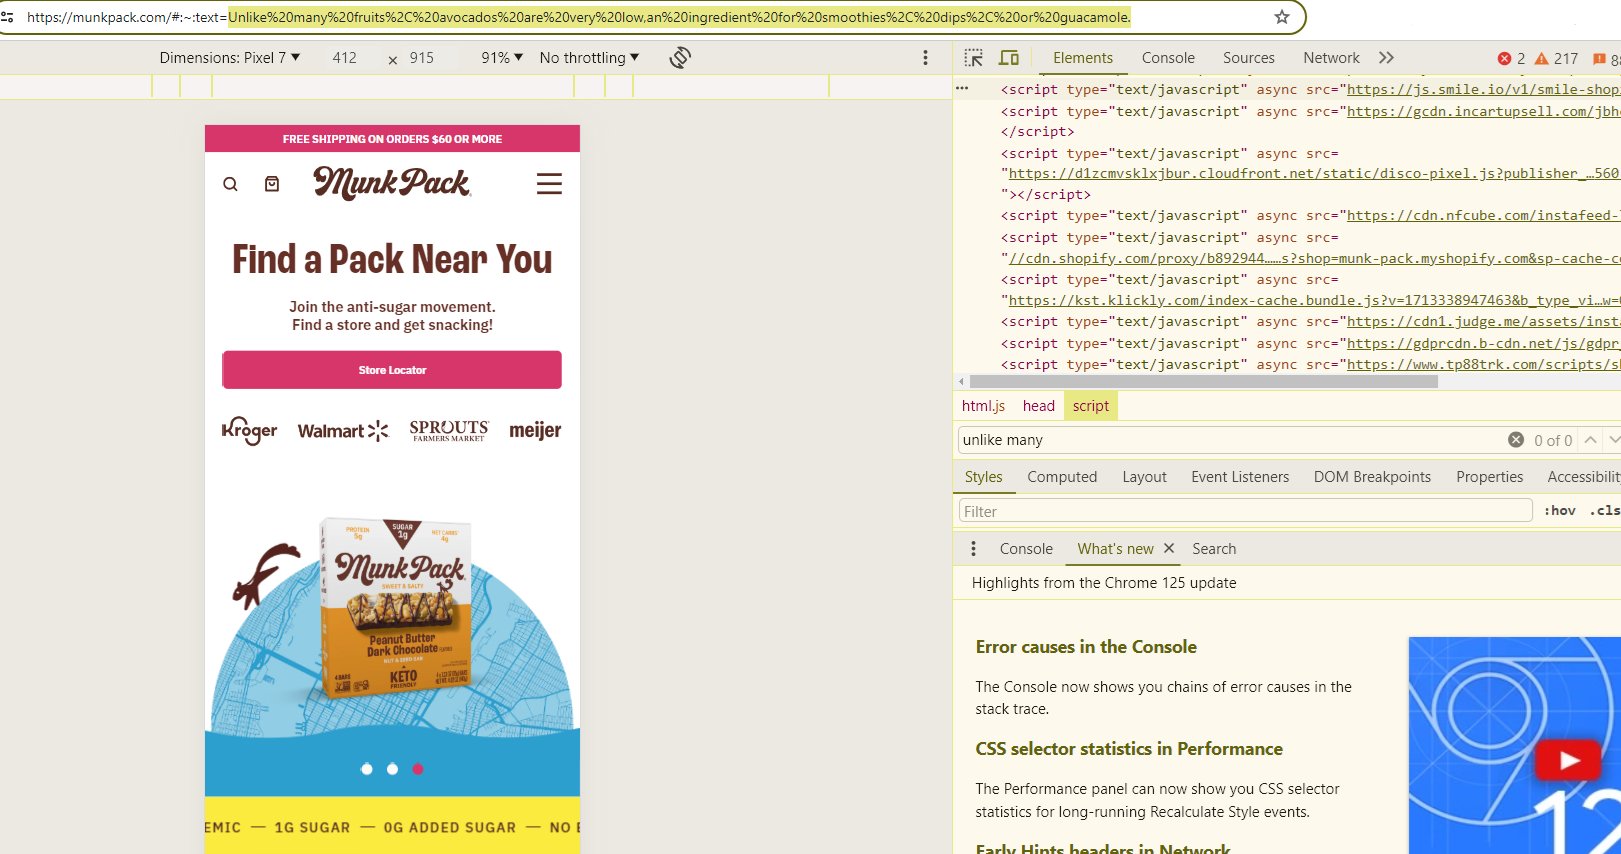Open the www.tp88trk.com script link
The width and height of the screenshot is (1621, 854).
coord(1483,364)
